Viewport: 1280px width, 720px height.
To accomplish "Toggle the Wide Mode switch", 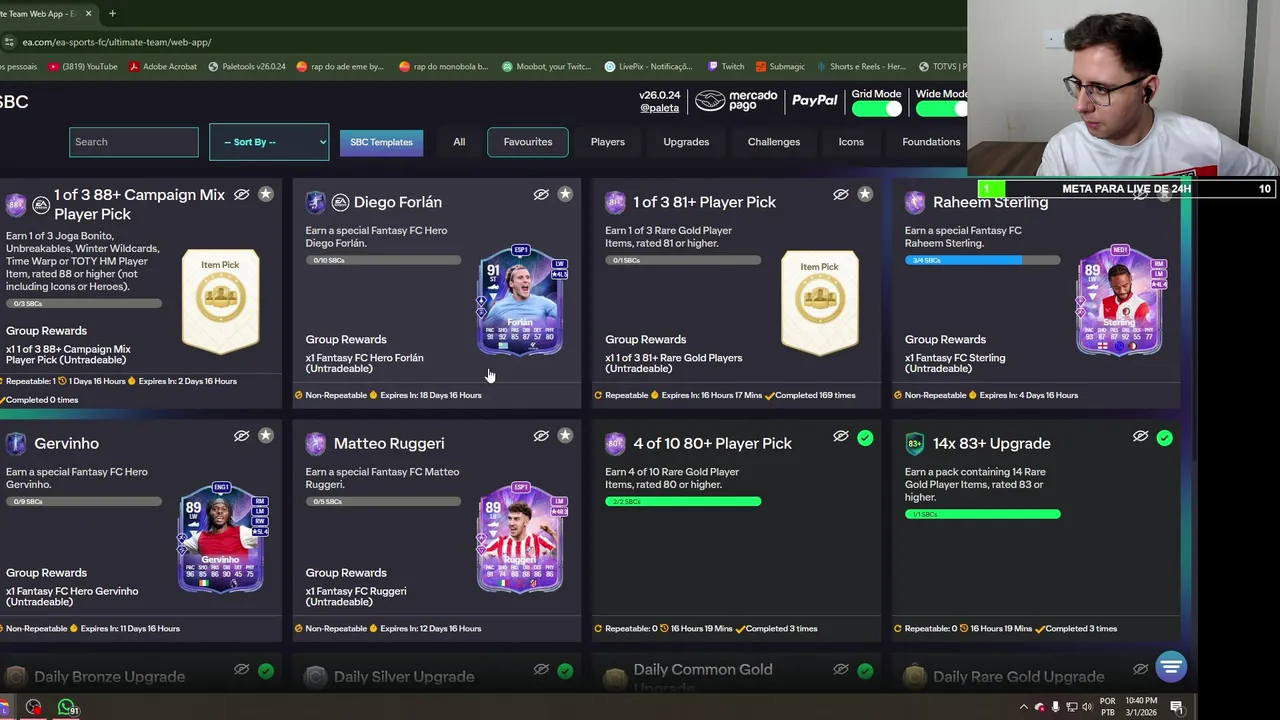I will 941,109.
